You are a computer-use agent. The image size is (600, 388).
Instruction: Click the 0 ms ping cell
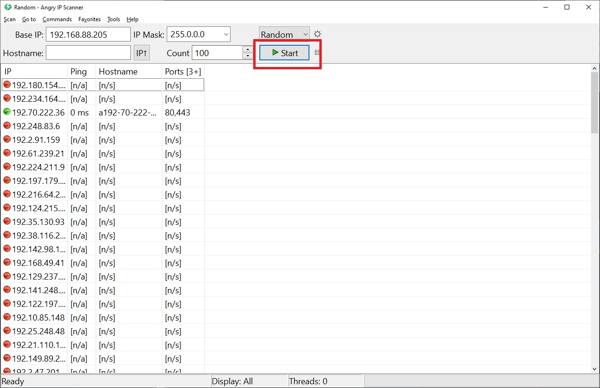coord(80,112)
